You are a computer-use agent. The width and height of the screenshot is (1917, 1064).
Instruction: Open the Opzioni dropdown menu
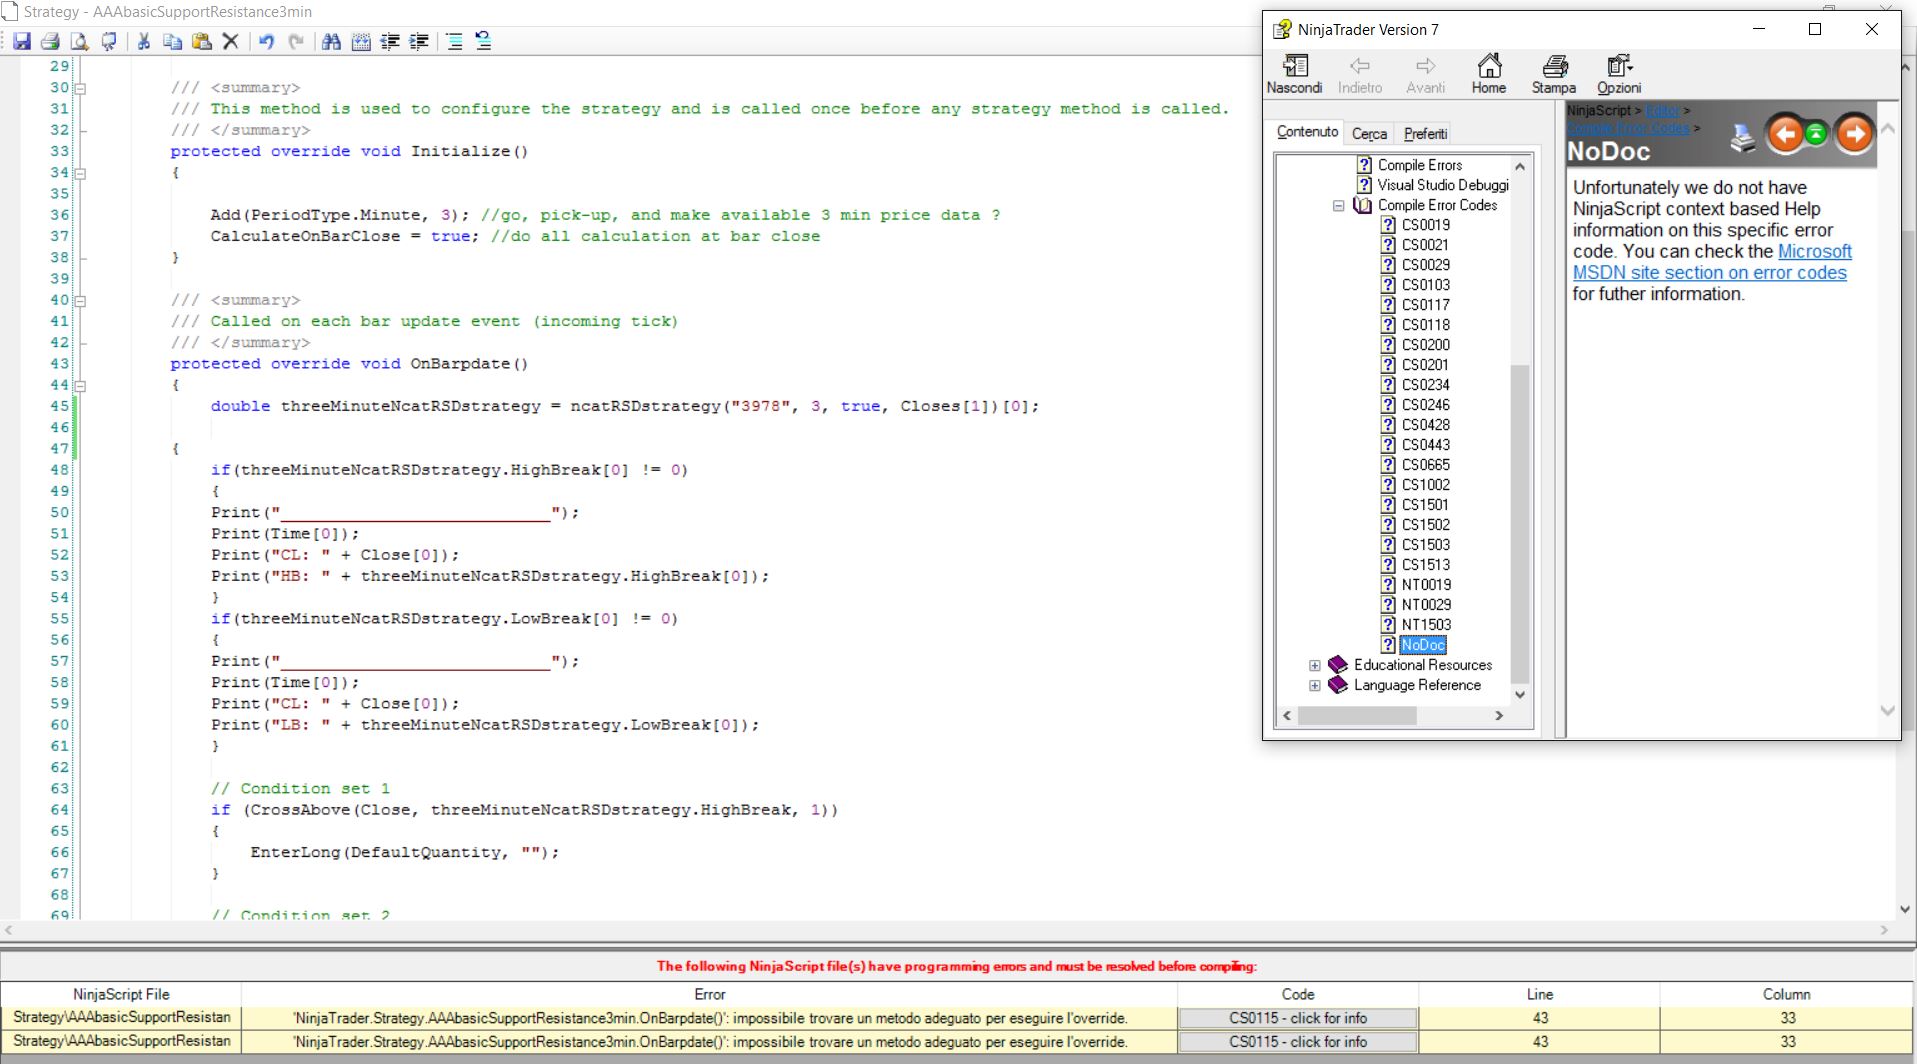(x=1618, y=74)
